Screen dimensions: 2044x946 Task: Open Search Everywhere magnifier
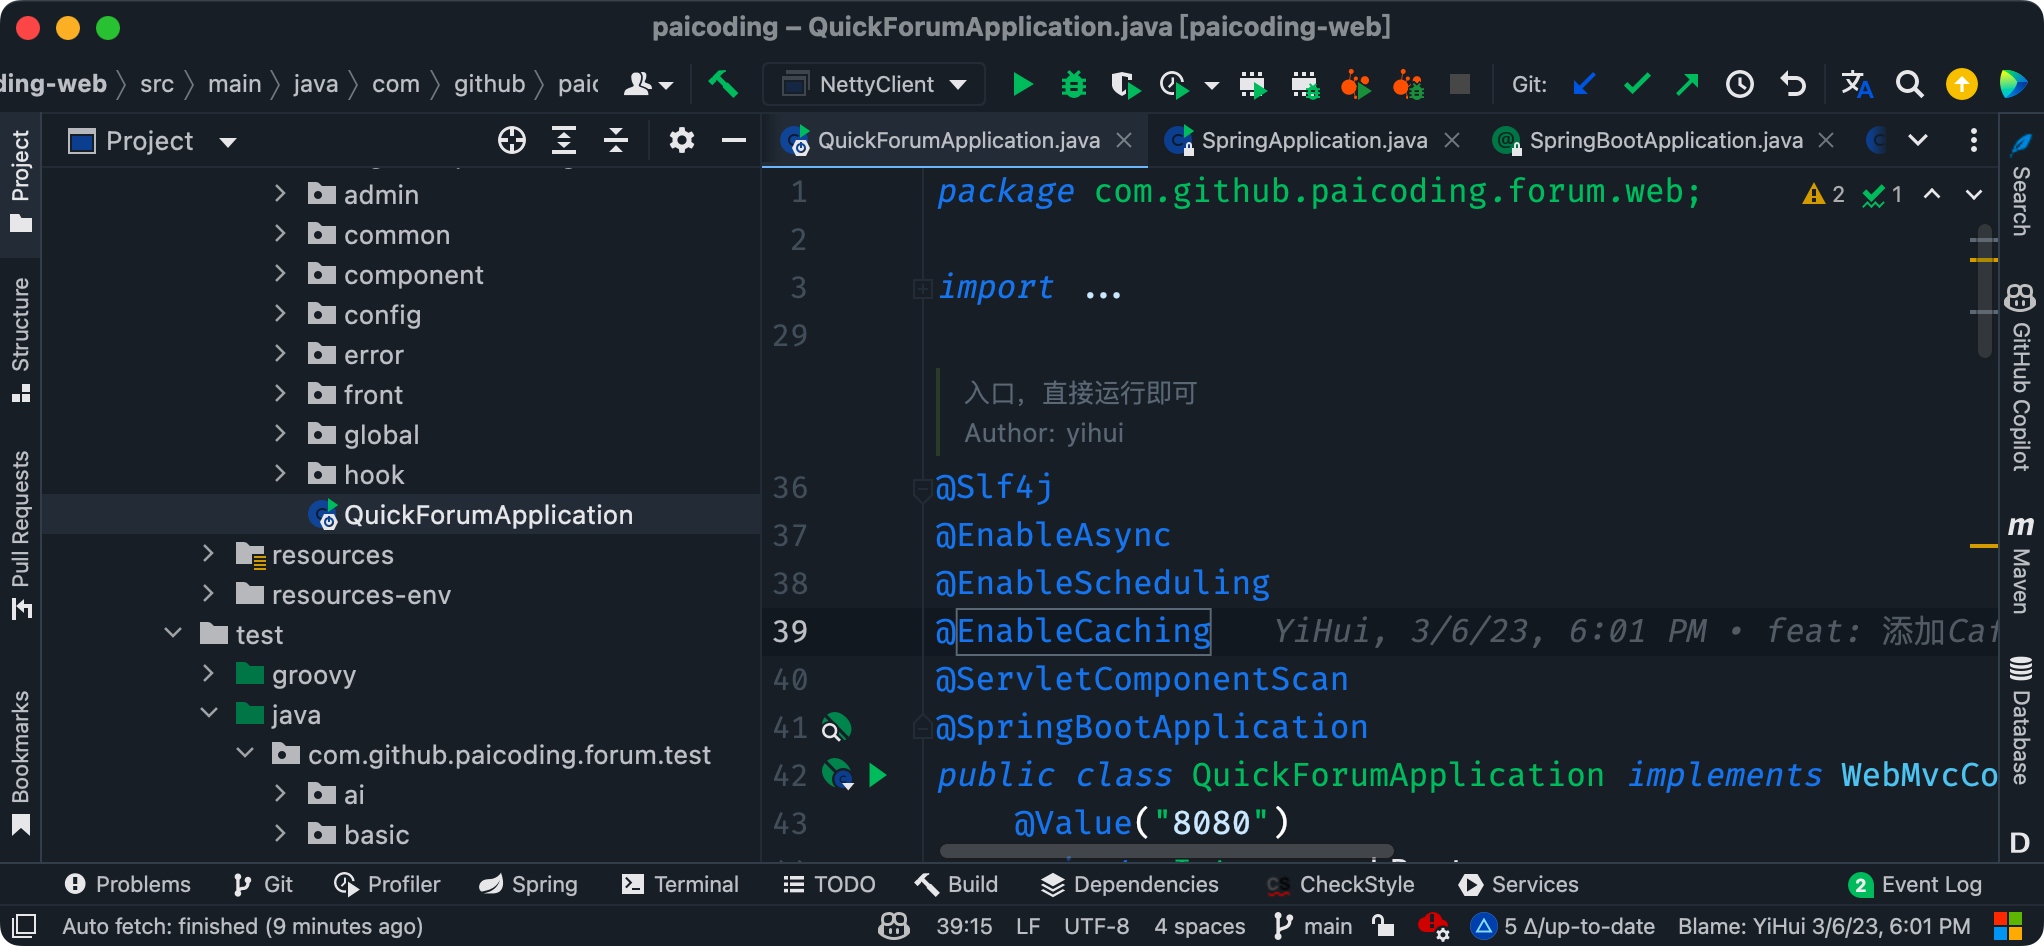[1909, 84]
